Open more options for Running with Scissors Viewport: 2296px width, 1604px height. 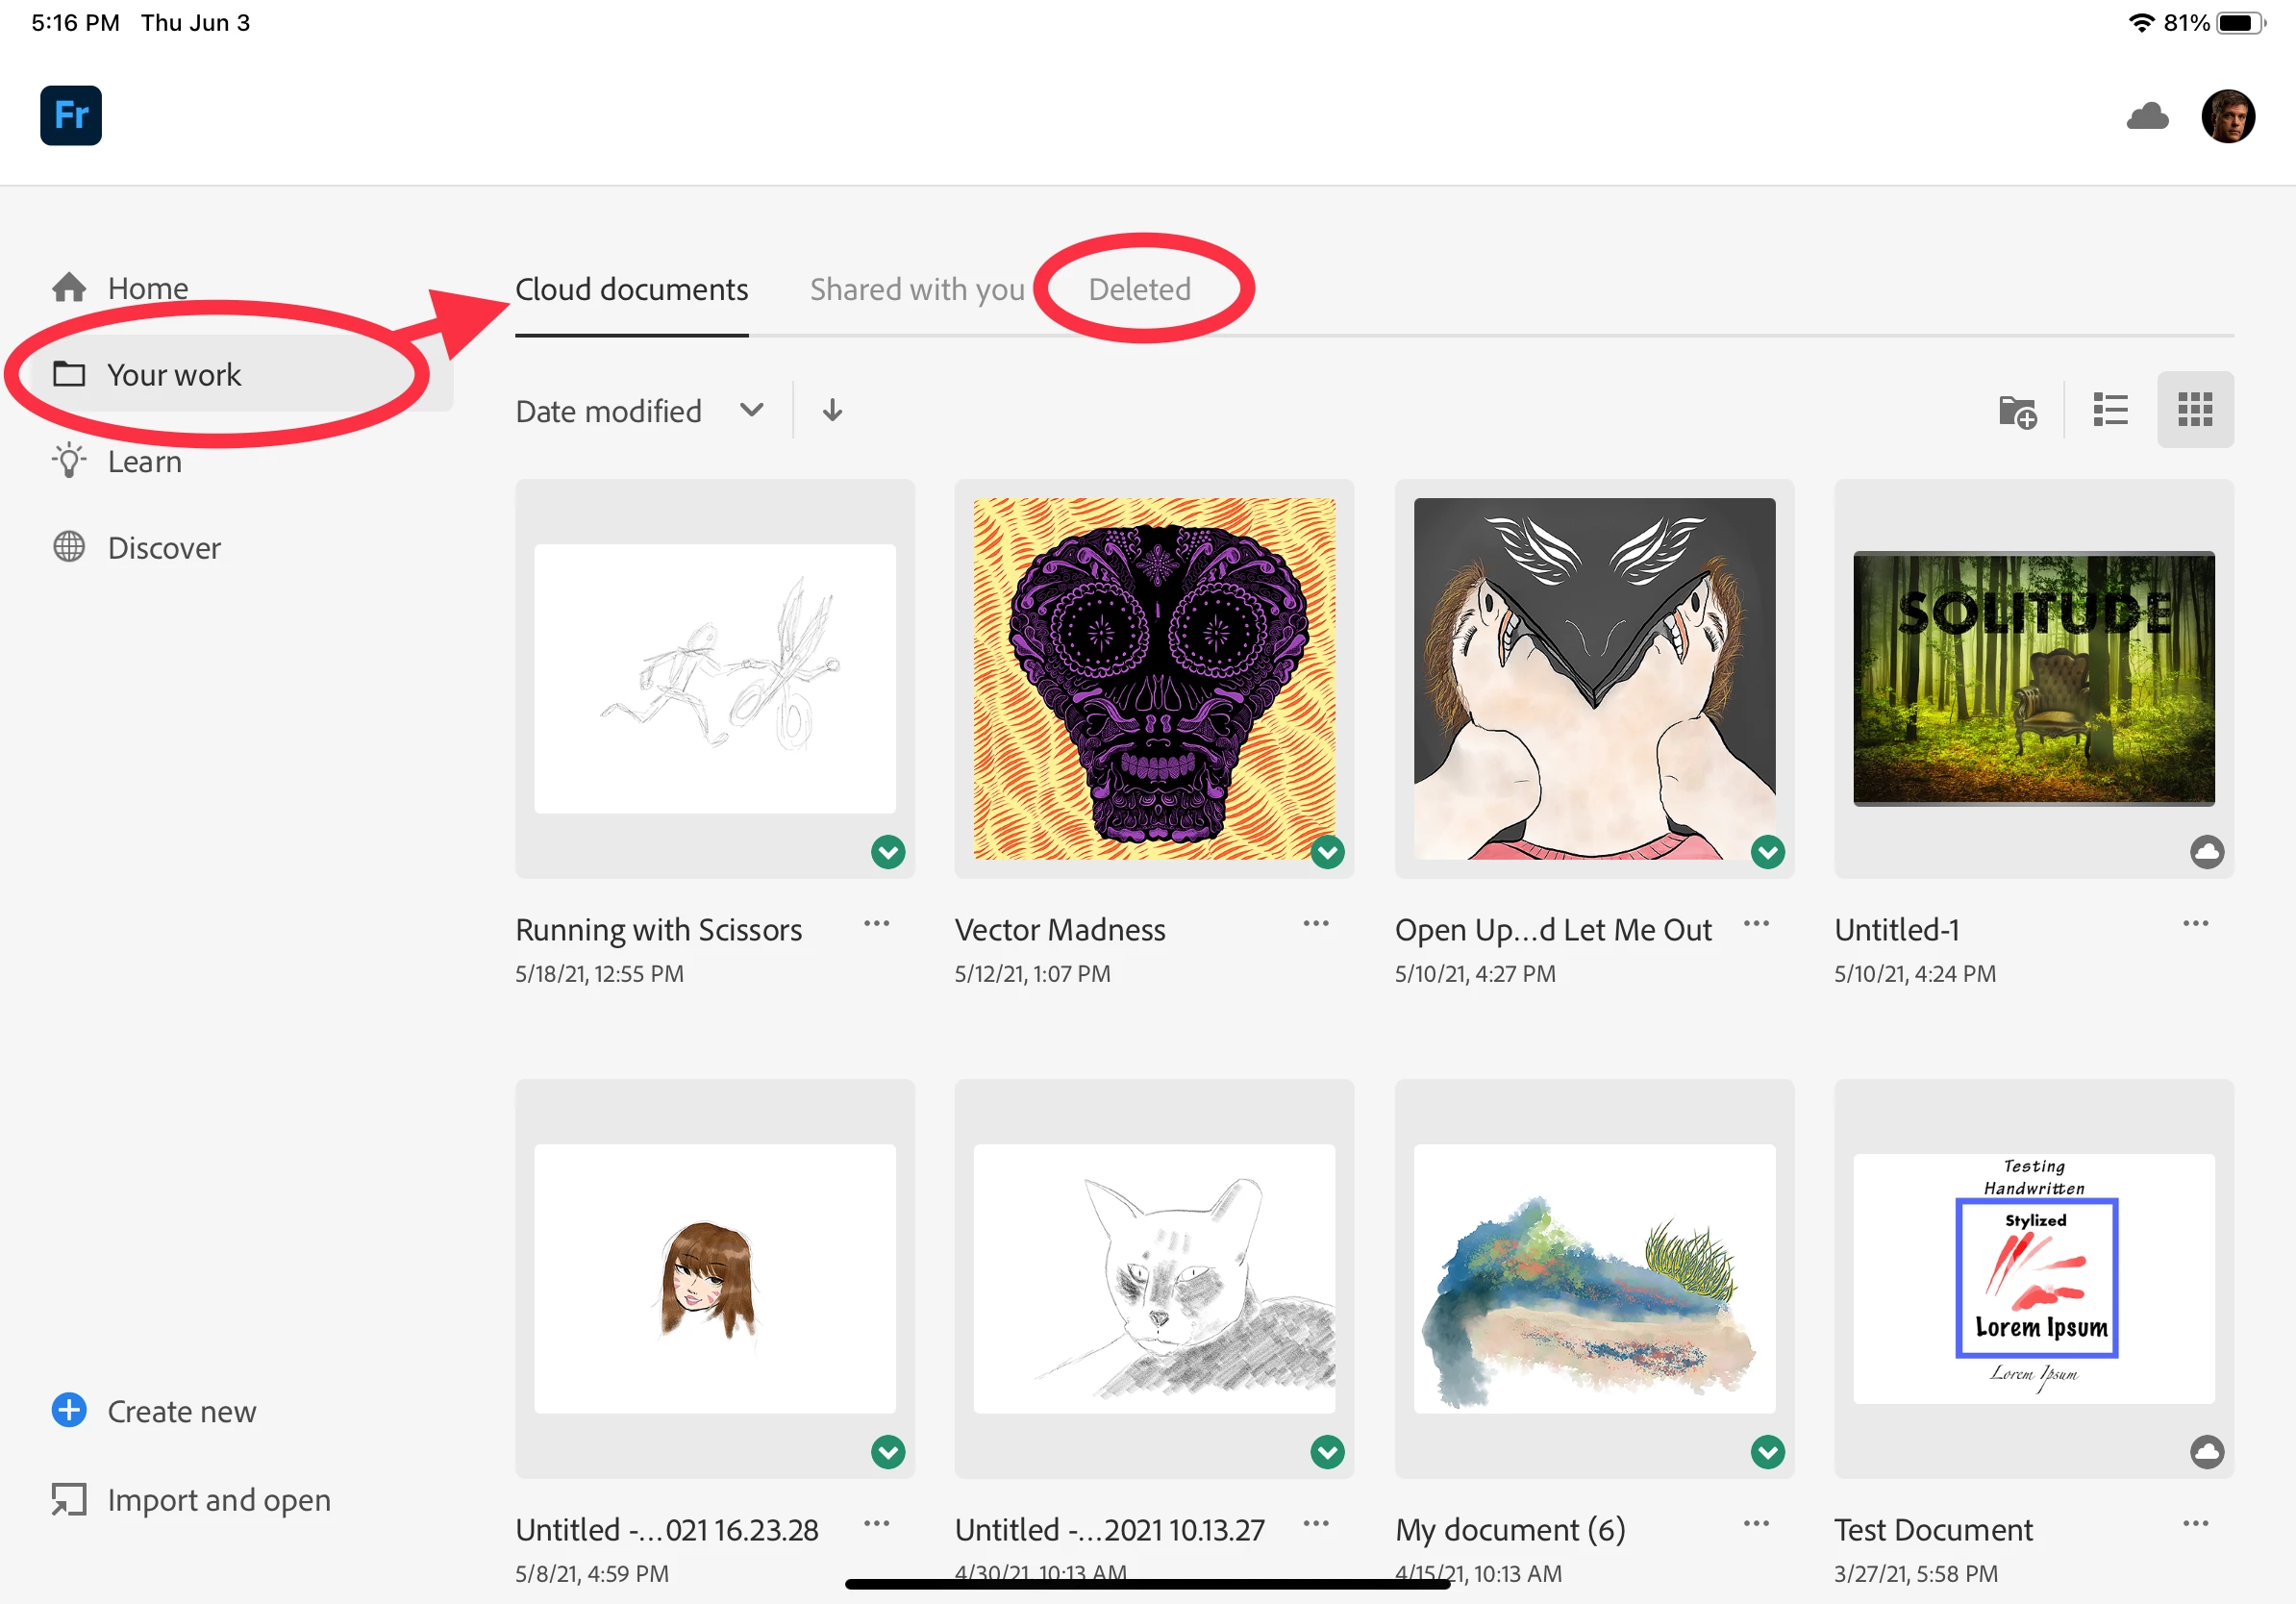pos(876,924)
